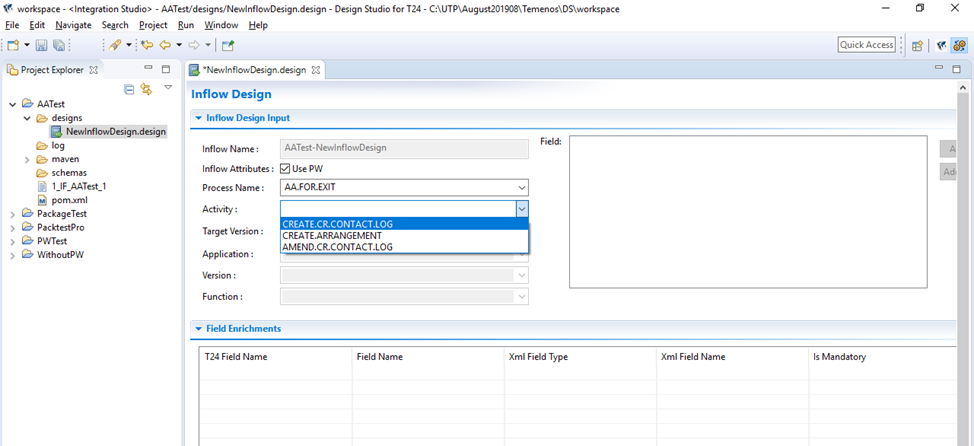The width and height of the screenshot is (974, 446).
Task: Click the Save toolbar icon
Action: click(x=41, y=45)
